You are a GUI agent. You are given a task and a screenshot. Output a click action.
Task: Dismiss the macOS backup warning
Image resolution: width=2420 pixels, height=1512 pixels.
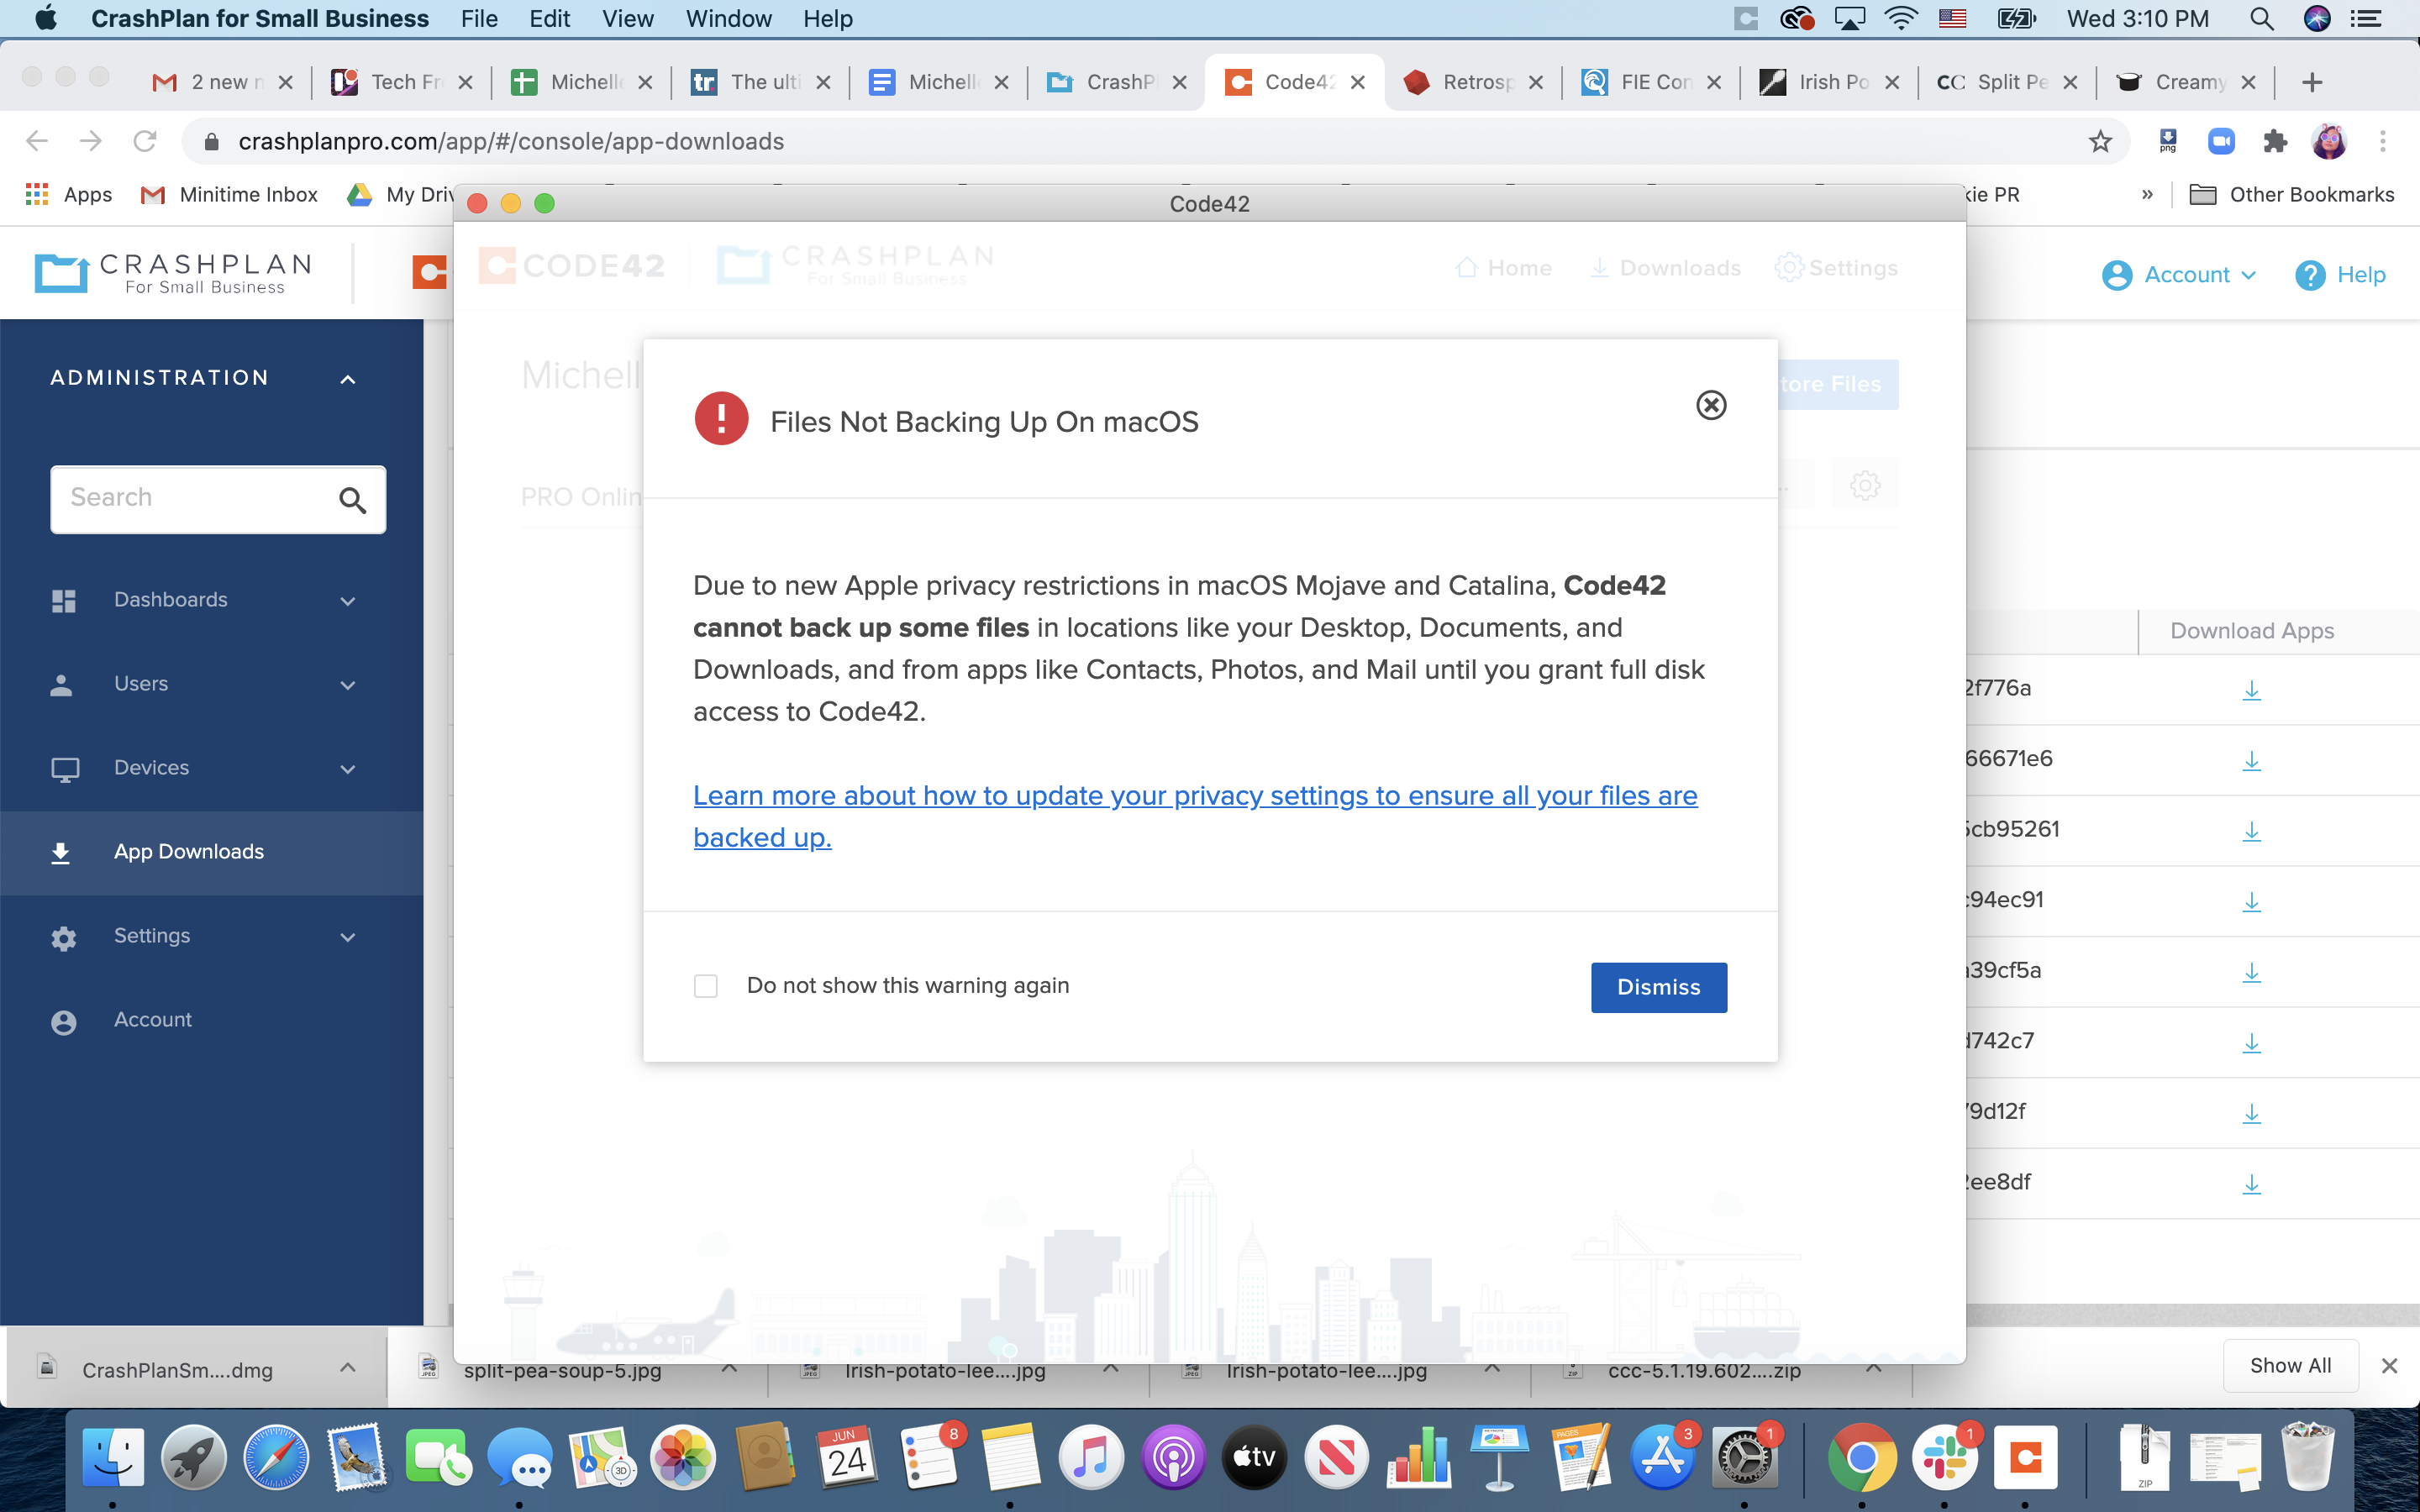1658,987
